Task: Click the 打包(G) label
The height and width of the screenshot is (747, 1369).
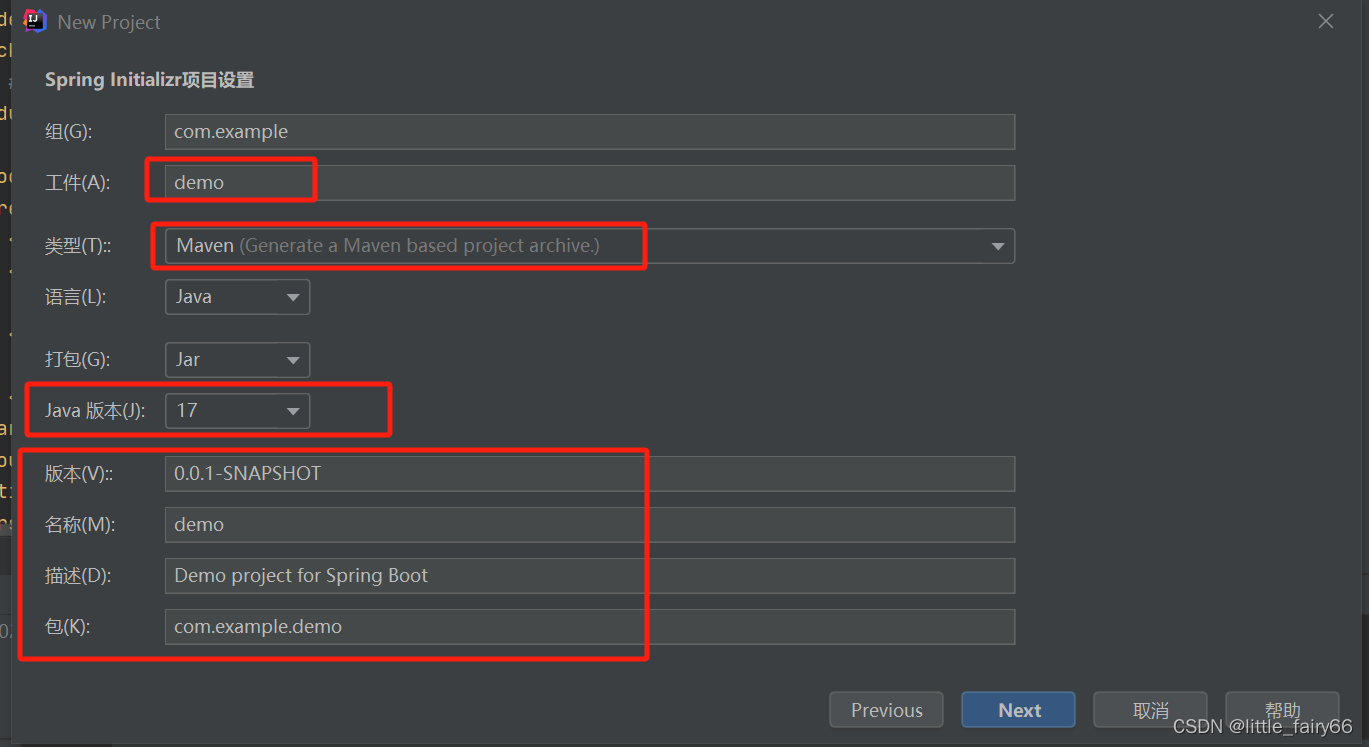Action: point(77,360)
